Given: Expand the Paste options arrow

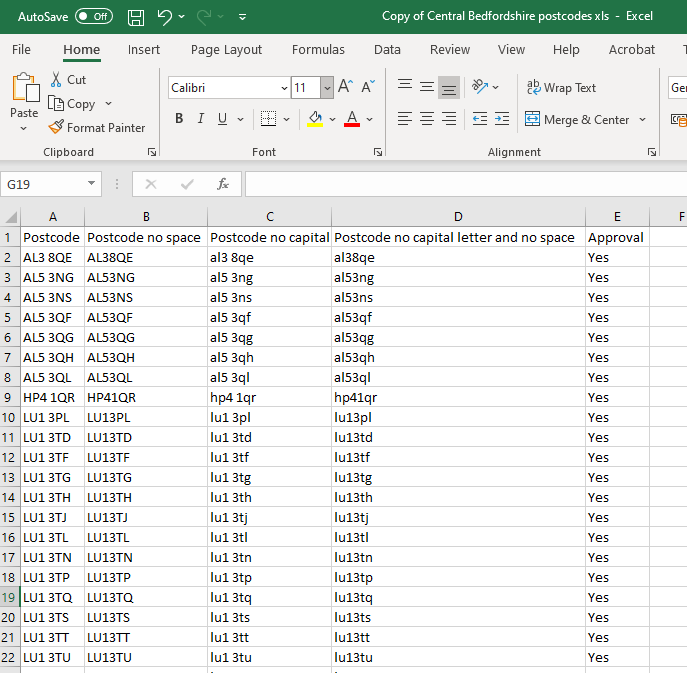Looking at the screenshot, I should [24, 128].
